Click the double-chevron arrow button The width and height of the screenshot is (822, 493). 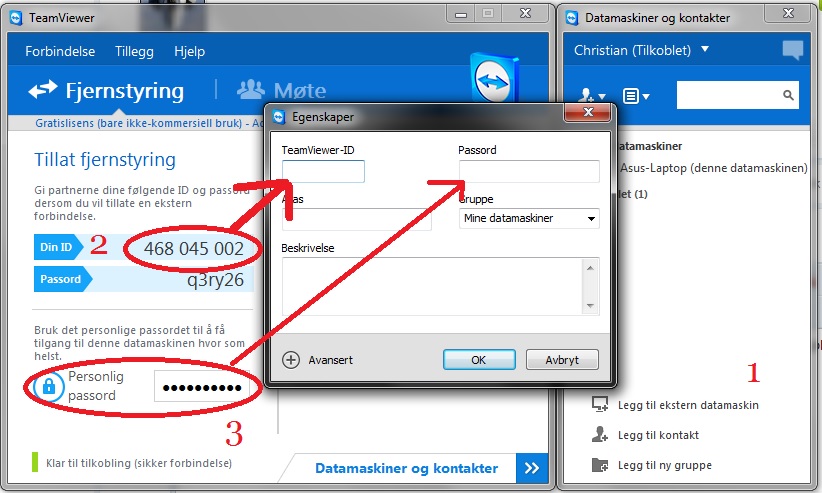point(532,468)
